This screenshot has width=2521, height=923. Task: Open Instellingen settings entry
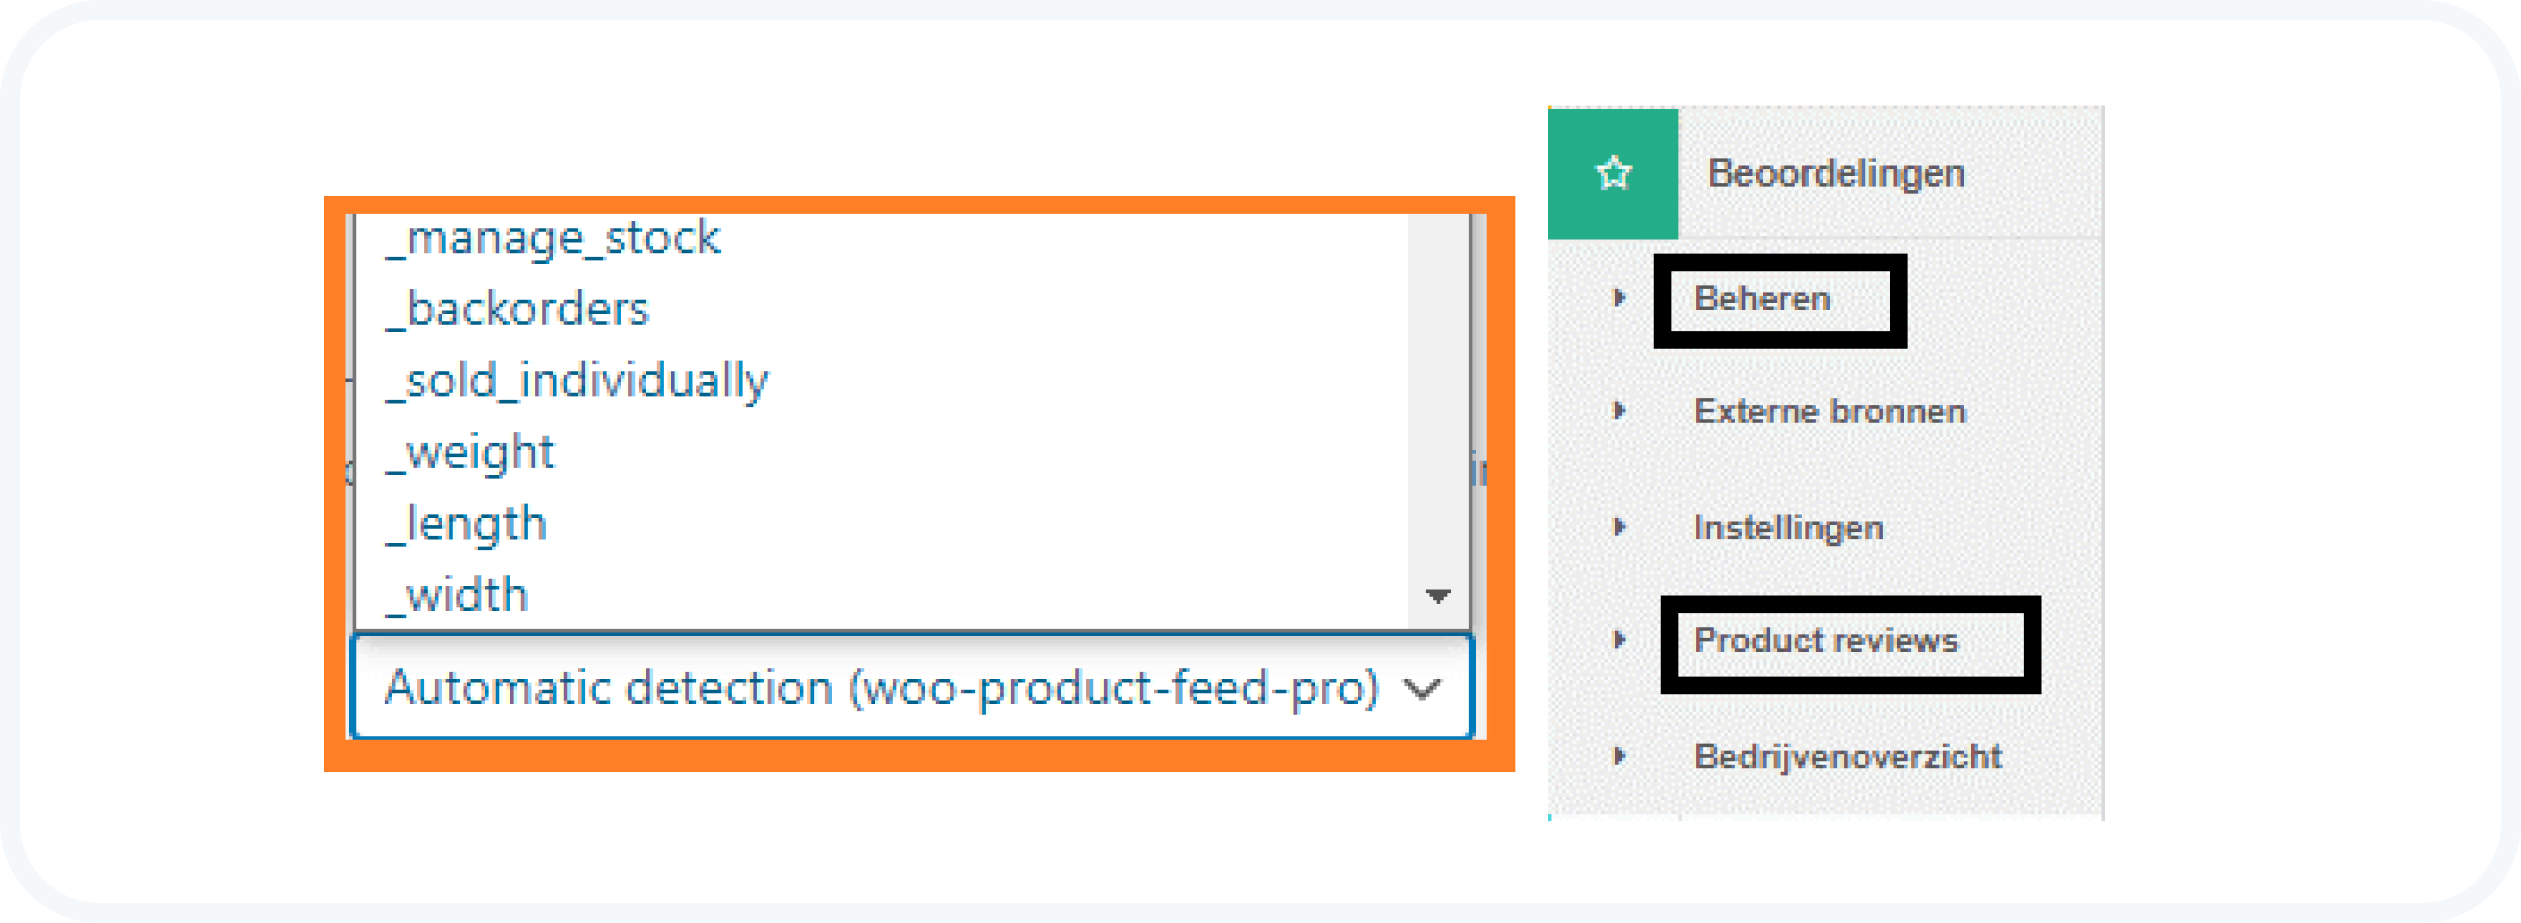click(x=1788, y=527)
